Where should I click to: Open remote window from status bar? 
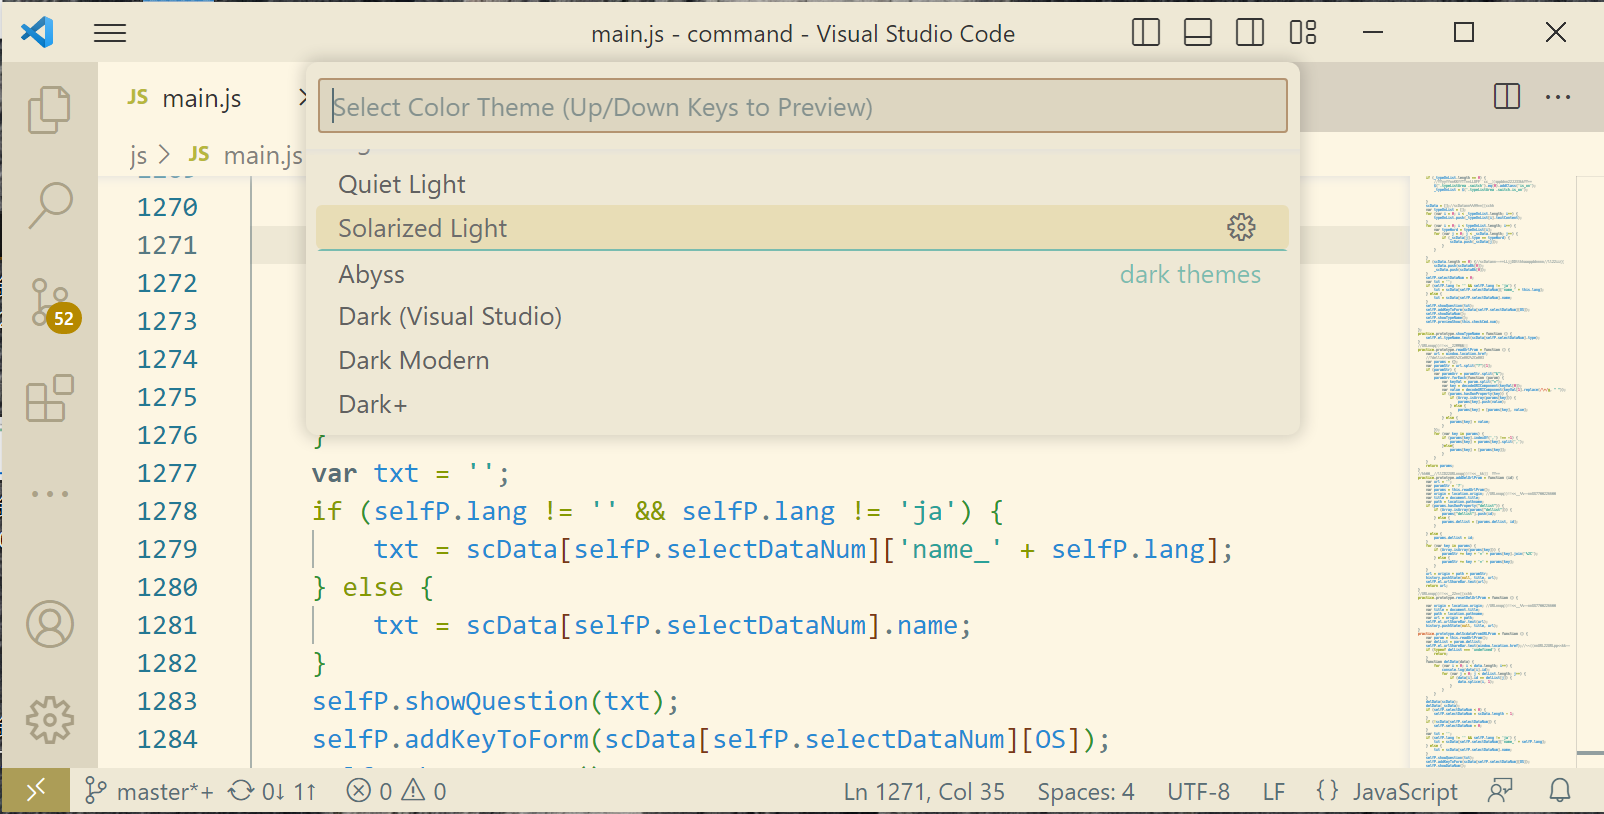pos(35,791)
